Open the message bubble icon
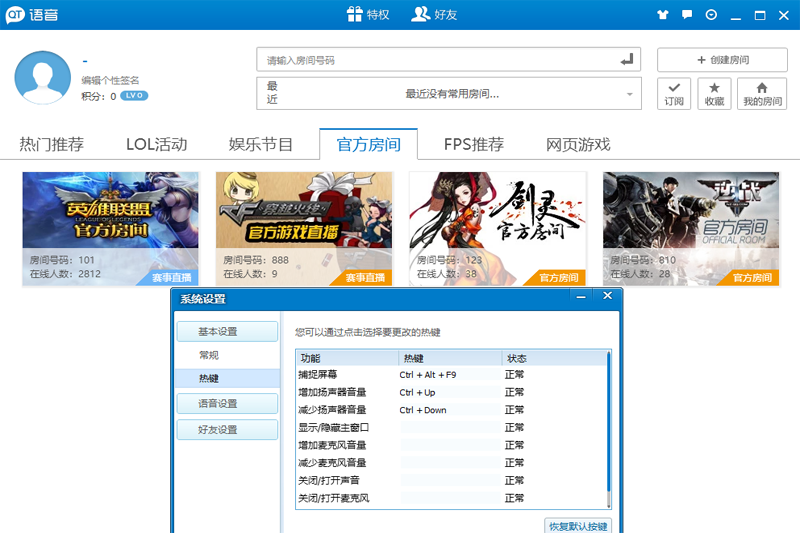This screenshot has height=533, width=800. click(687, 15)
